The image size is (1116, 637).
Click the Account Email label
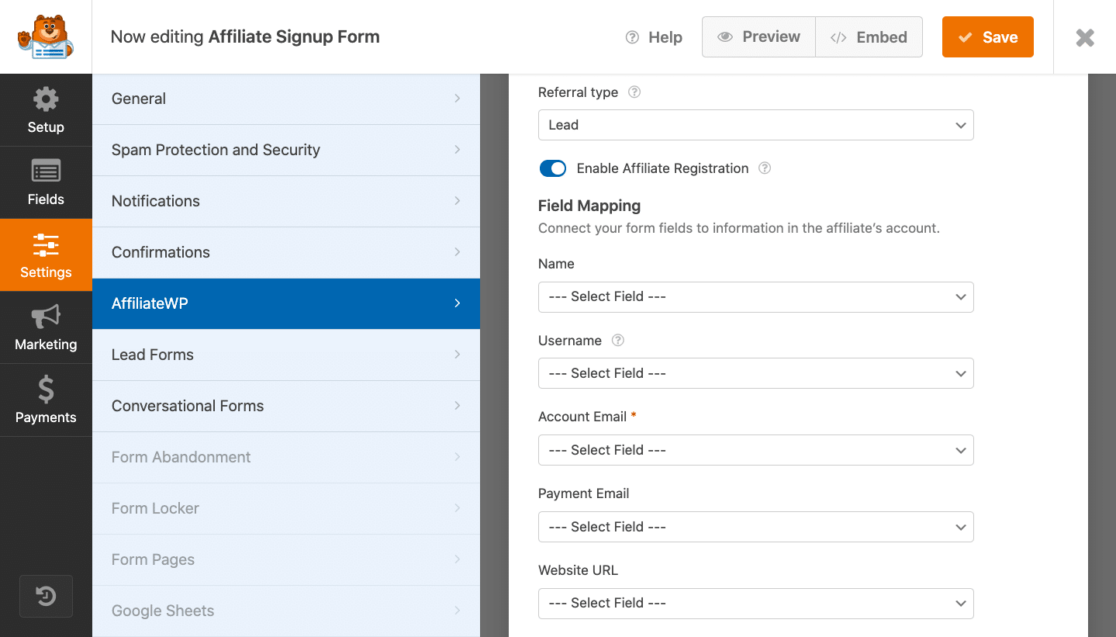point(582,417)
